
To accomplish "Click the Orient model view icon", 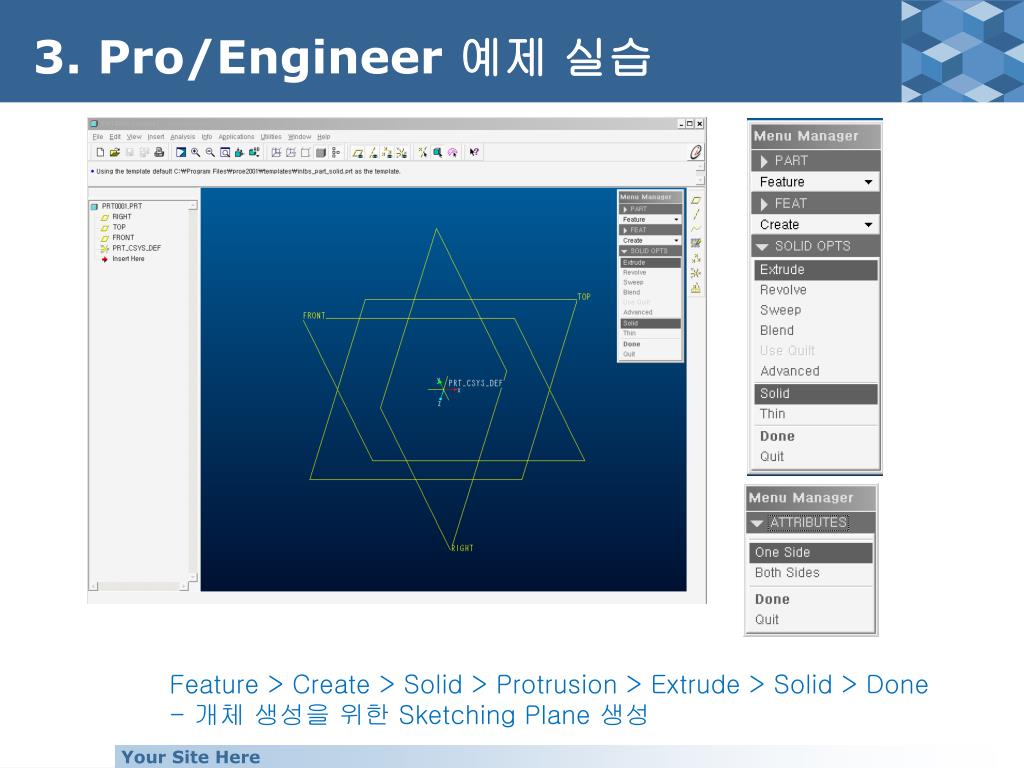I will tap(239, 152).
